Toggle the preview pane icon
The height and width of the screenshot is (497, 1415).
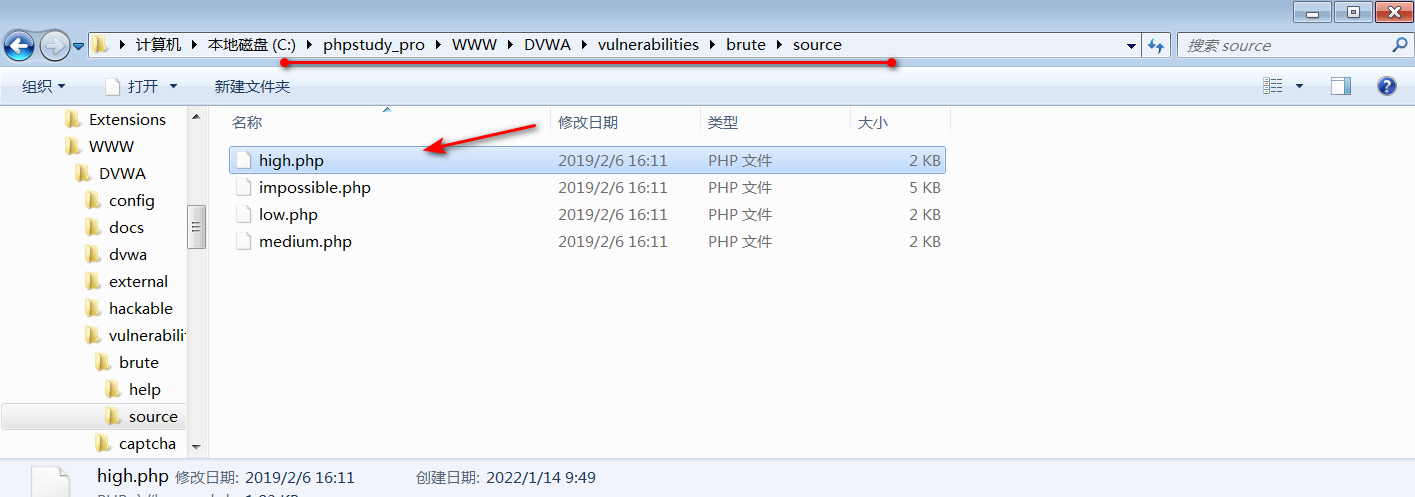pos(1341,87)
